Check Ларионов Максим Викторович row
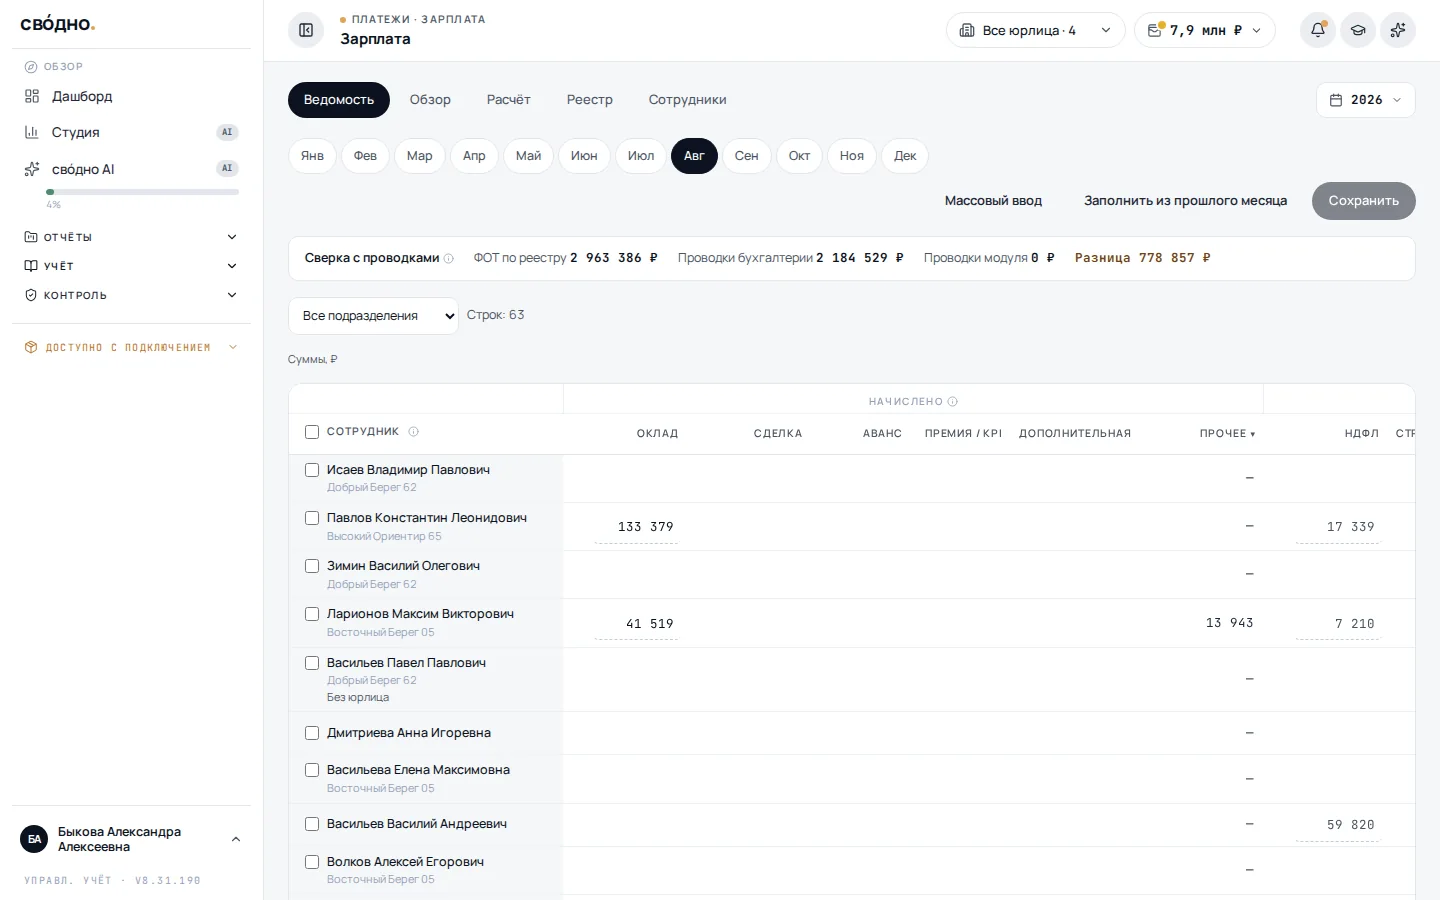The width and height of the screenshot is (1440, 900). 312,614
